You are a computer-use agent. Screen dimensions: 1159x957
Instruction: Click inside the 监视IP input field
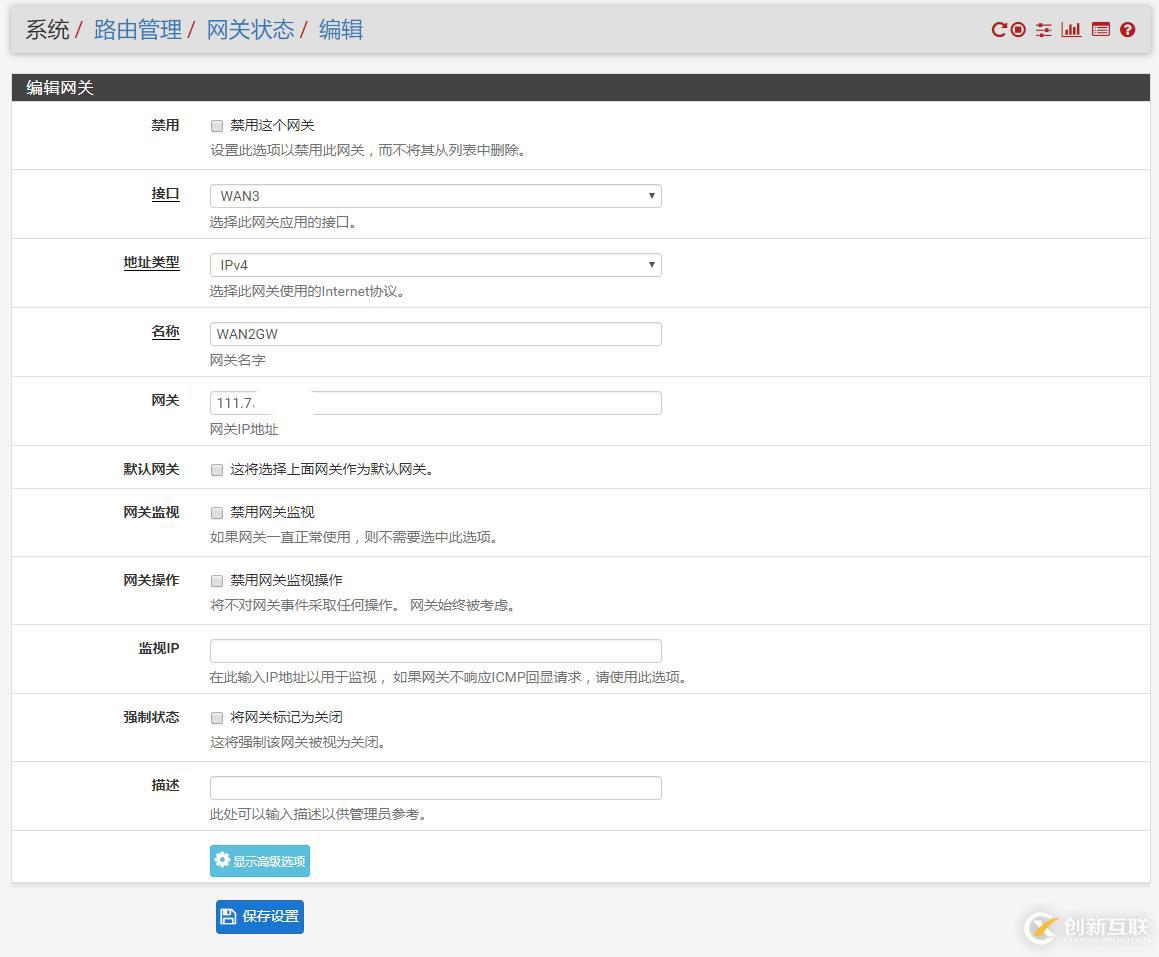[x=435, y=649]
